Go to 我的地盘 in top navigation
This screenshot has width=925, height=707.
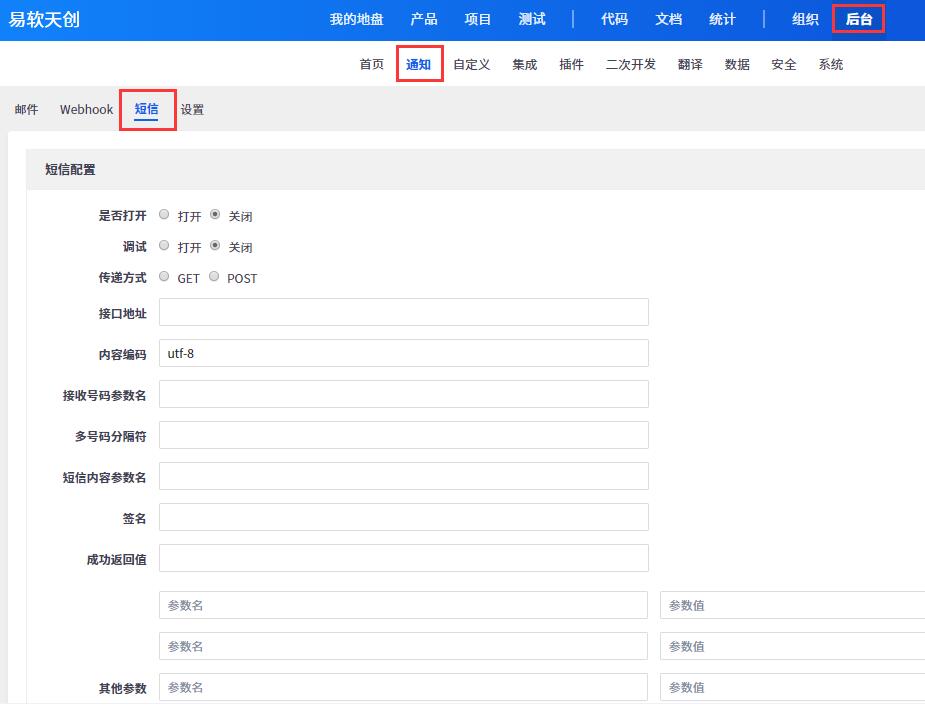tap(356, 19)
